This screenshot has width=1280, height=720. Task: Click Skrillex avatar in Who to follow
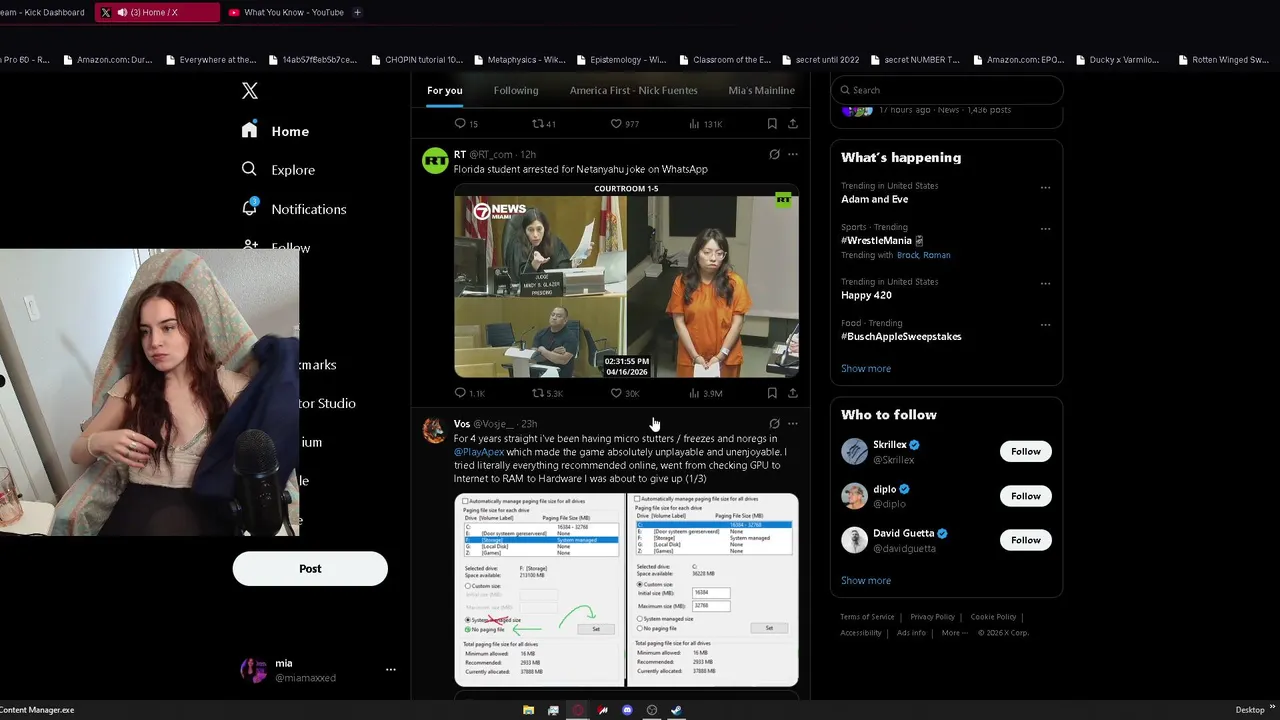[854, 451]
